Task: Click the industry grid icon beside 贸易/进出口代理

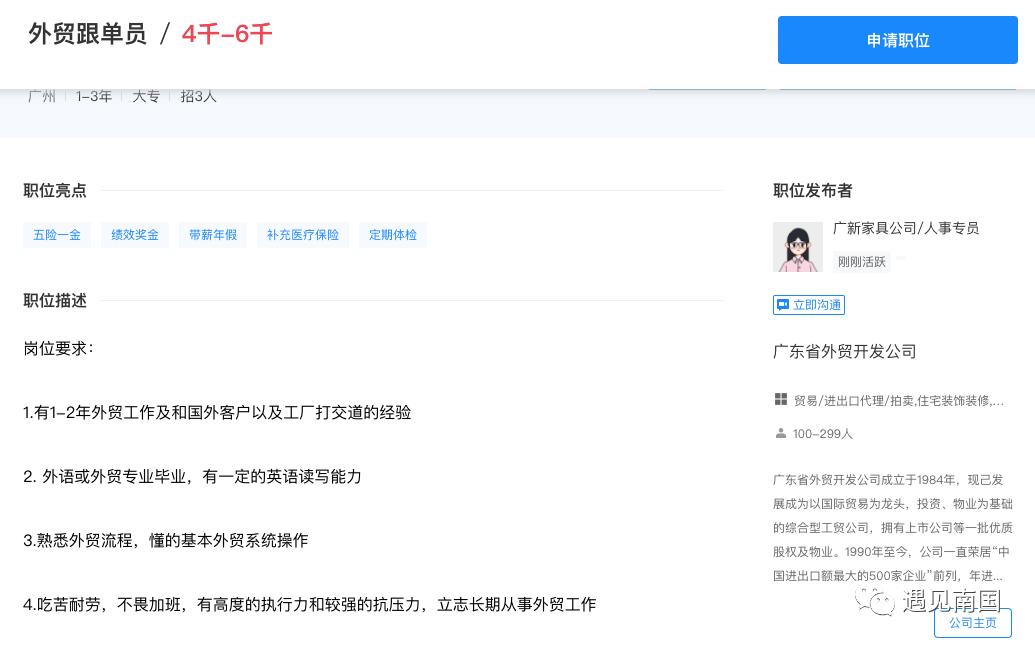Action: point(780,398)
